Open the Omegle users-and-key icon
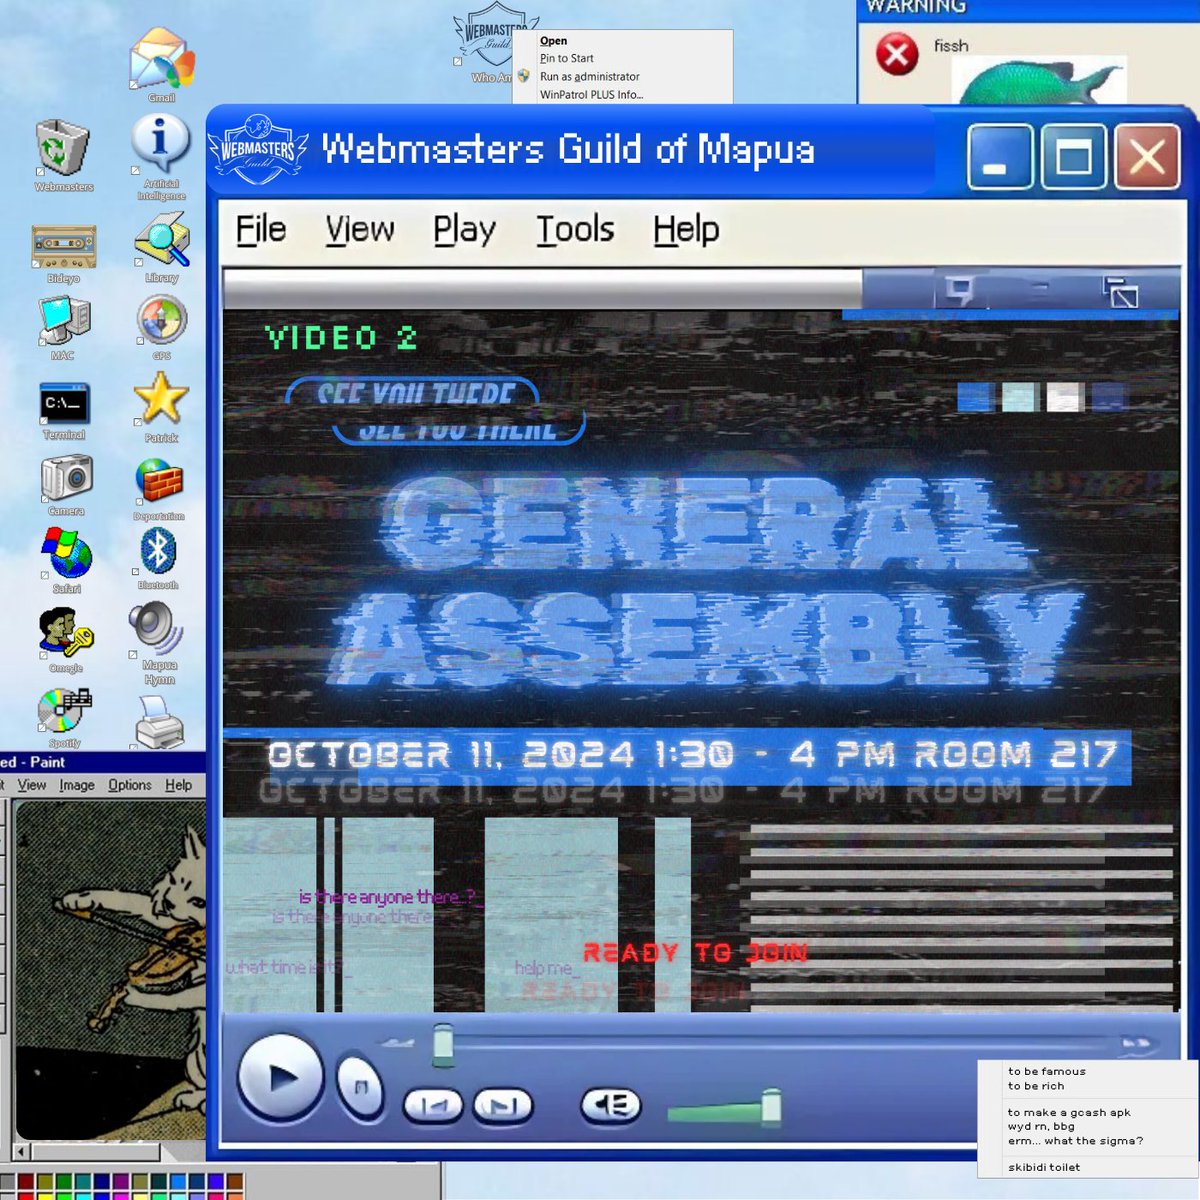Screen dimensions: 1200x1200 pyautogui.click(x=66, y=632)
